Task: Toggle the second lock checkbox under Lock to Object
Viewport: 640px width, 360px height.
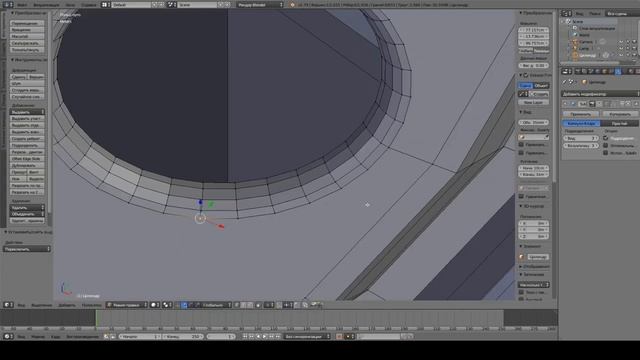Action: (x=521, y=153)
